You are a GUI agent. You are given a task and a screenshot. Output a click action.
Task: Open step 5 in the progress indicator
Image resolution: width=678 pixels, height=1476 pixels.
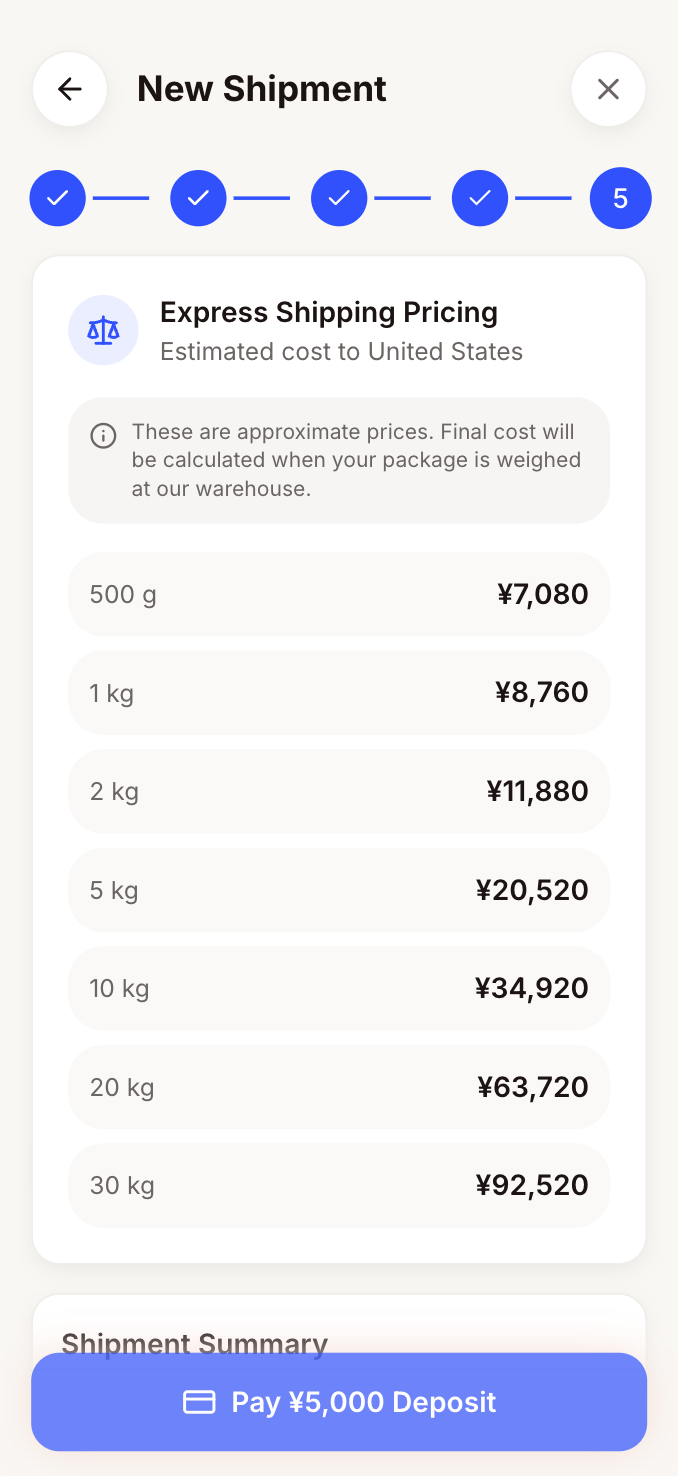coord(620,198)
